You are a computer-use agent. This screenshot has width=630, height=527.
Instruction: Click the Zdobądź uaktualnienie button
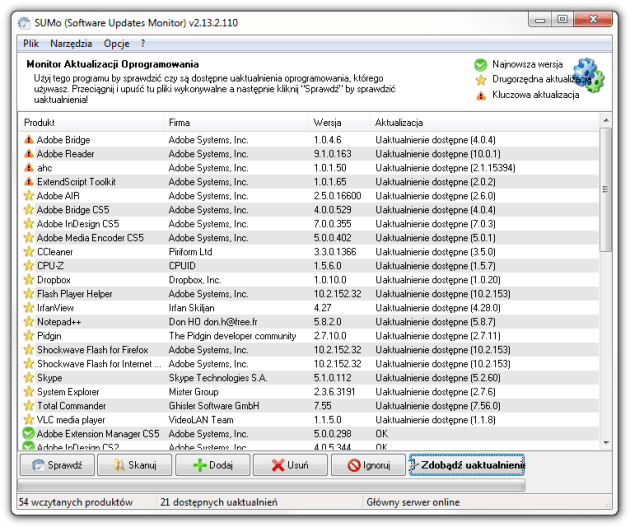tap(467, 465)
